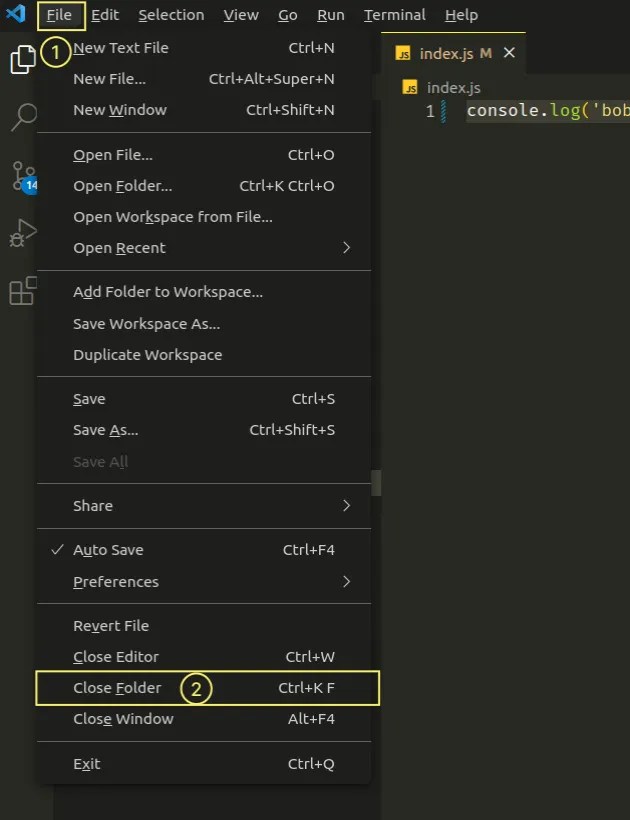Open Source Control showing 14 pending changes

pos(22,175)
